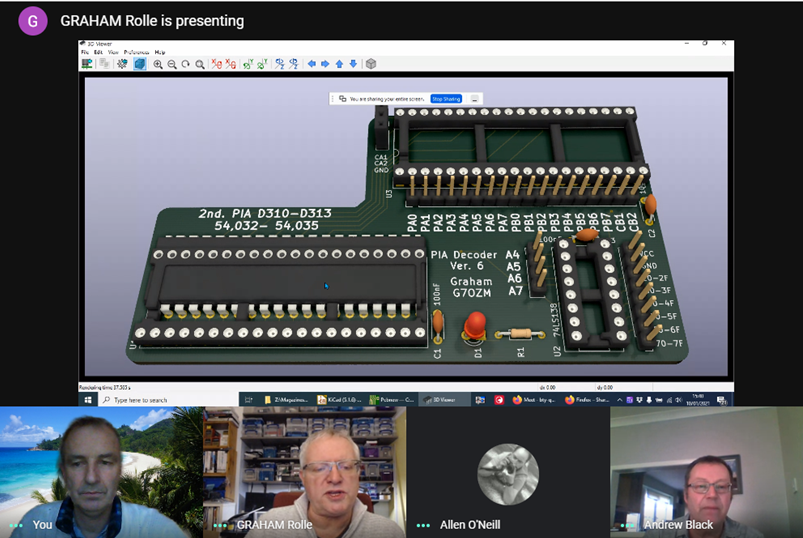This screenshot has width=803, height=538.
Task: Toggle orthographic projection cube icon
Action: click(371, 64)
